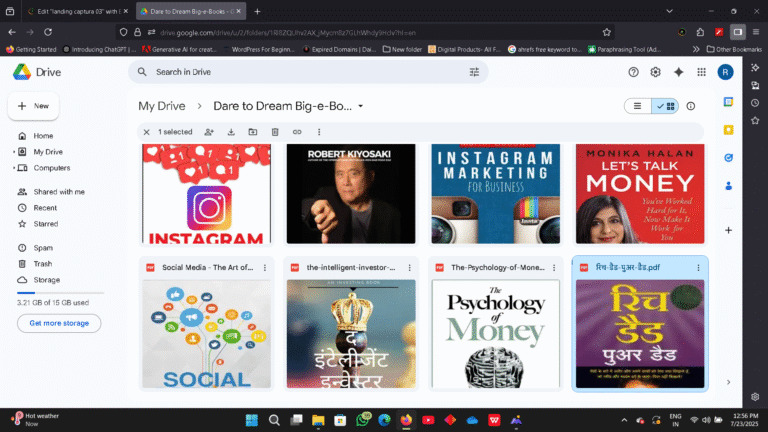Show more bookmarks chevron in bookmarks bar
Viewport: 768px width, 432px height.
[x=696, y=49]
